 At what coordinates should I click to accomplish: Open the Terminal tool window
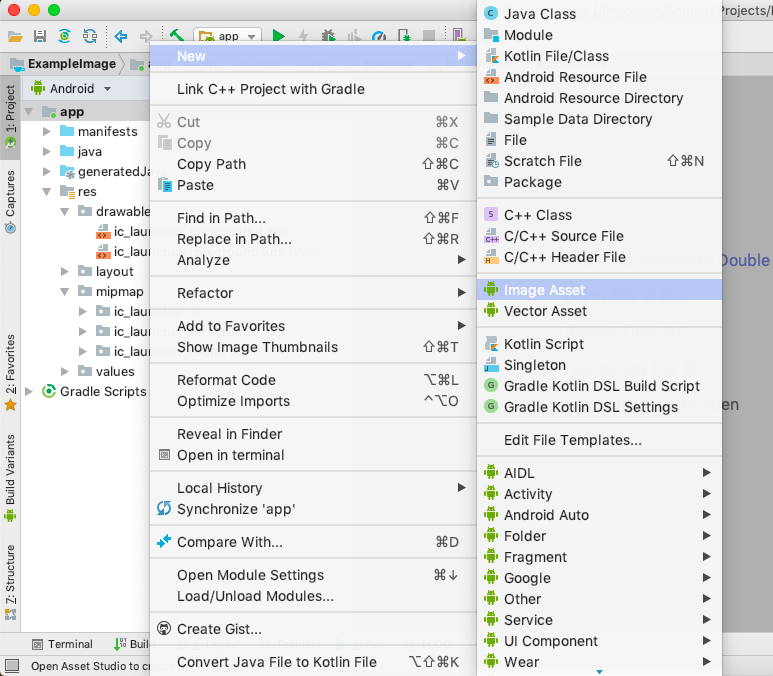click(62, 644)
